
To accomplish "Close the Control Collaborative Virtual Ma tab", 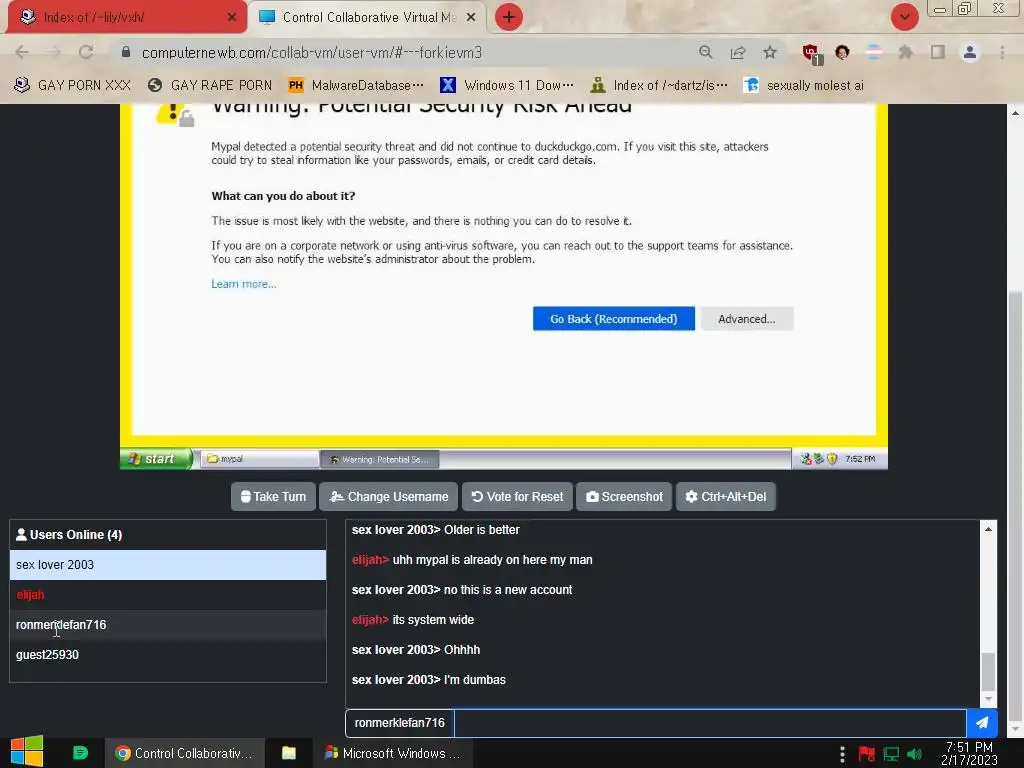I will (x=471, y=17).
